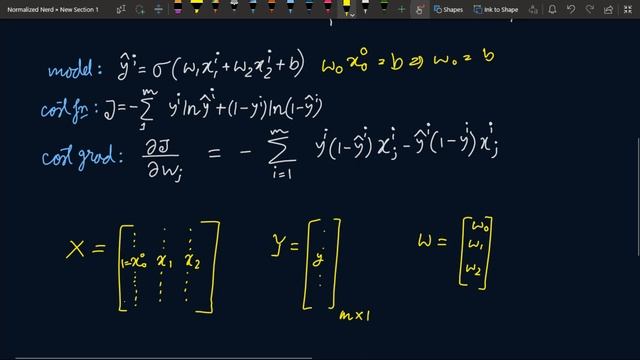Choose the Lasso Select tool

140,9
